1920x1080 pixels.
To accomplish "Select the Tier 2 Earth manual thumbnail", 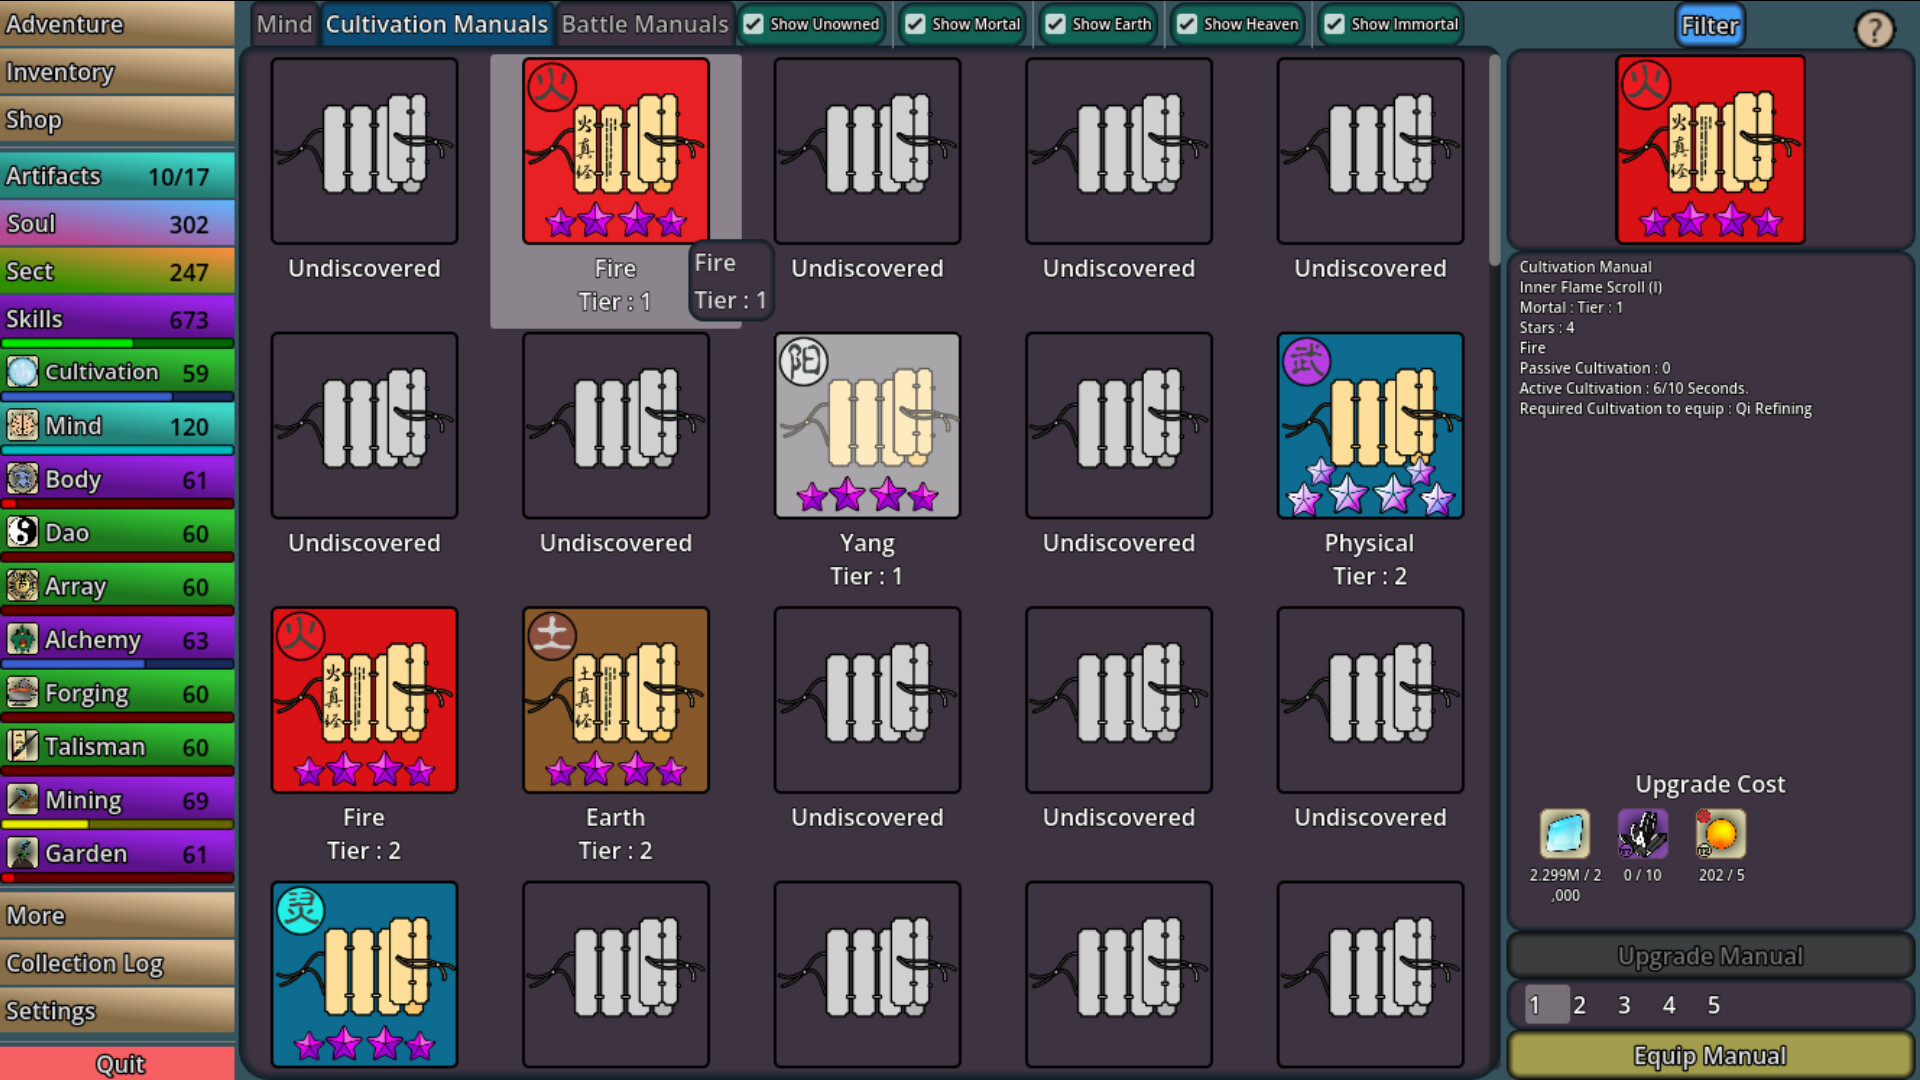I will 615,700.
